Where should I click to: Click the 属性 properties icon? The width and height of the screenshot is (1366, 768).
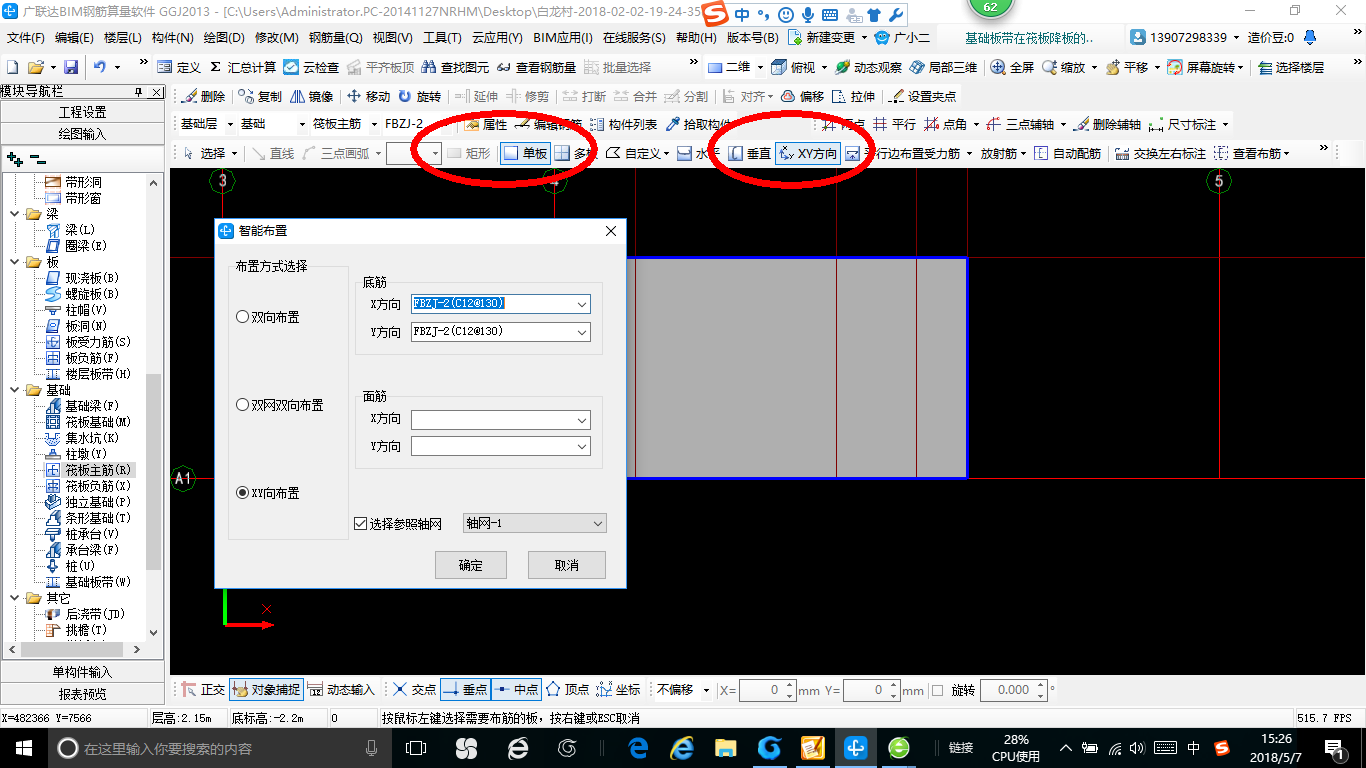485,124
